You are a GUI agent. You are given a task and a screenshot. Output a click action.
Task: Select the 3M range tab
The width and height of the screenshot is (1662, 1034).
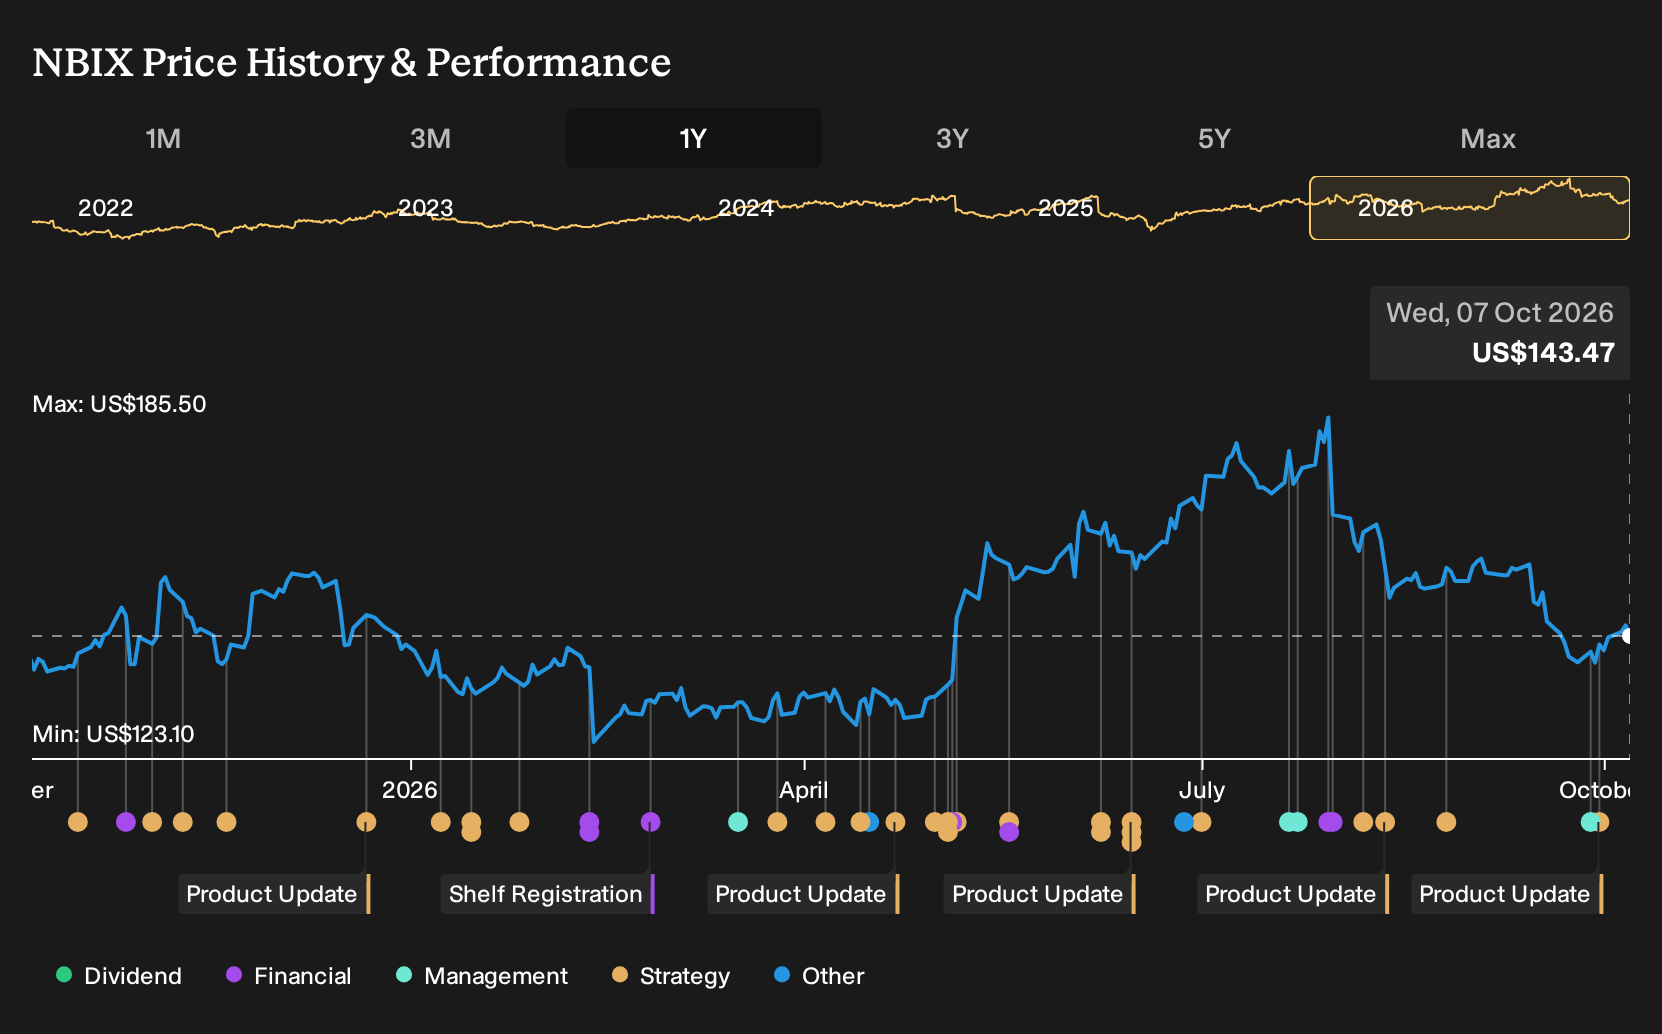(x=430, y=138)
